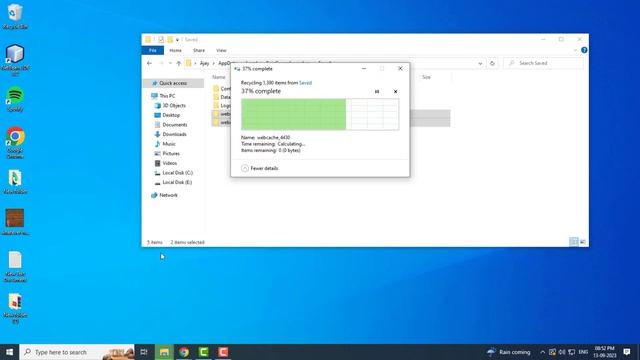Select Network in navigation pane
Viewport: 640px width, 360px height.
click(168, 196)
